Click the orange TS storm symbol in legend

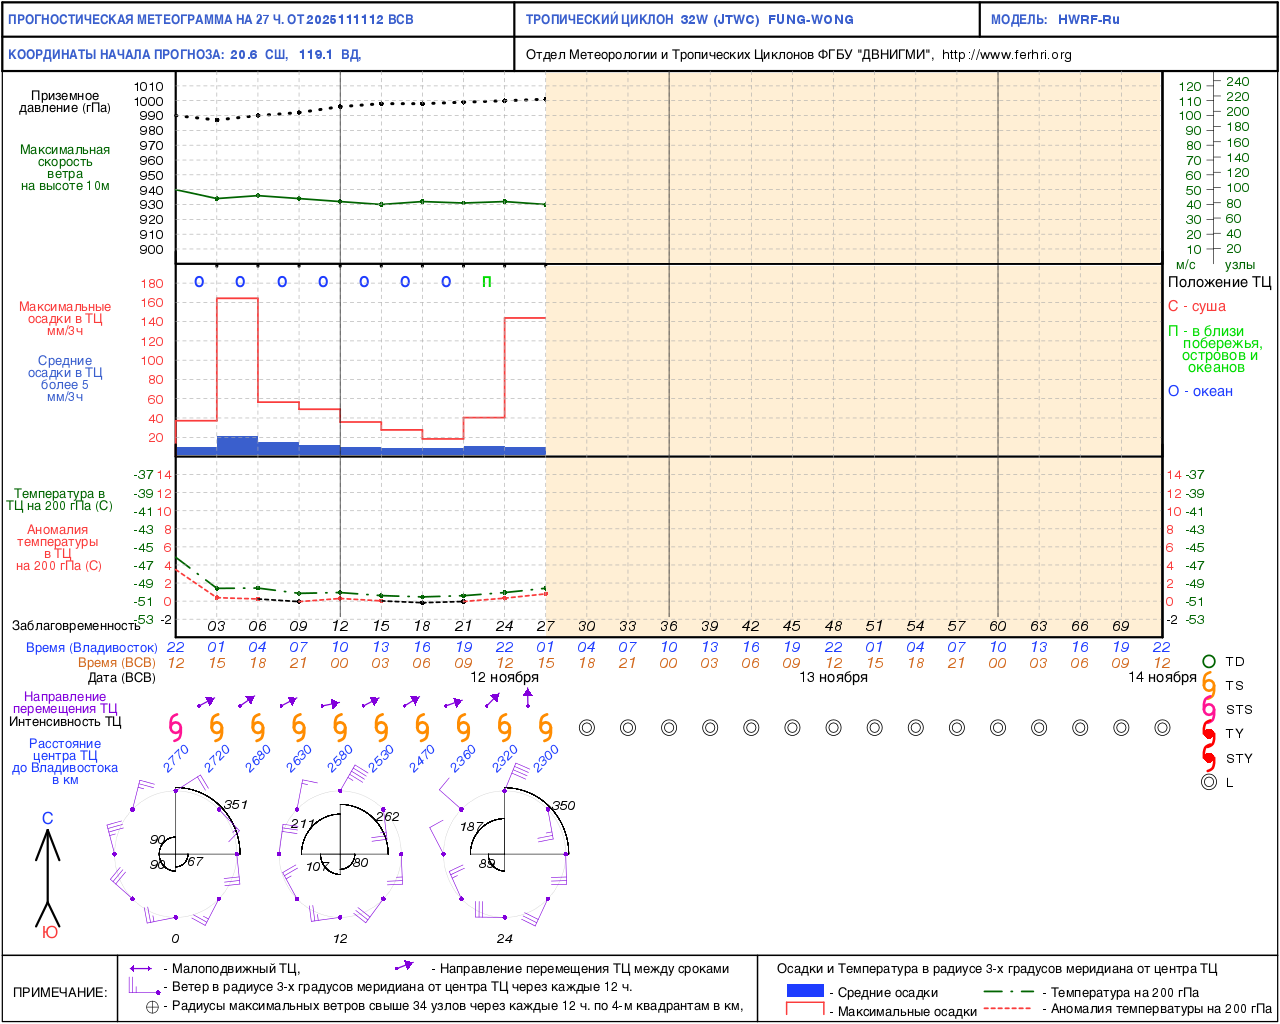[1208, 686]
